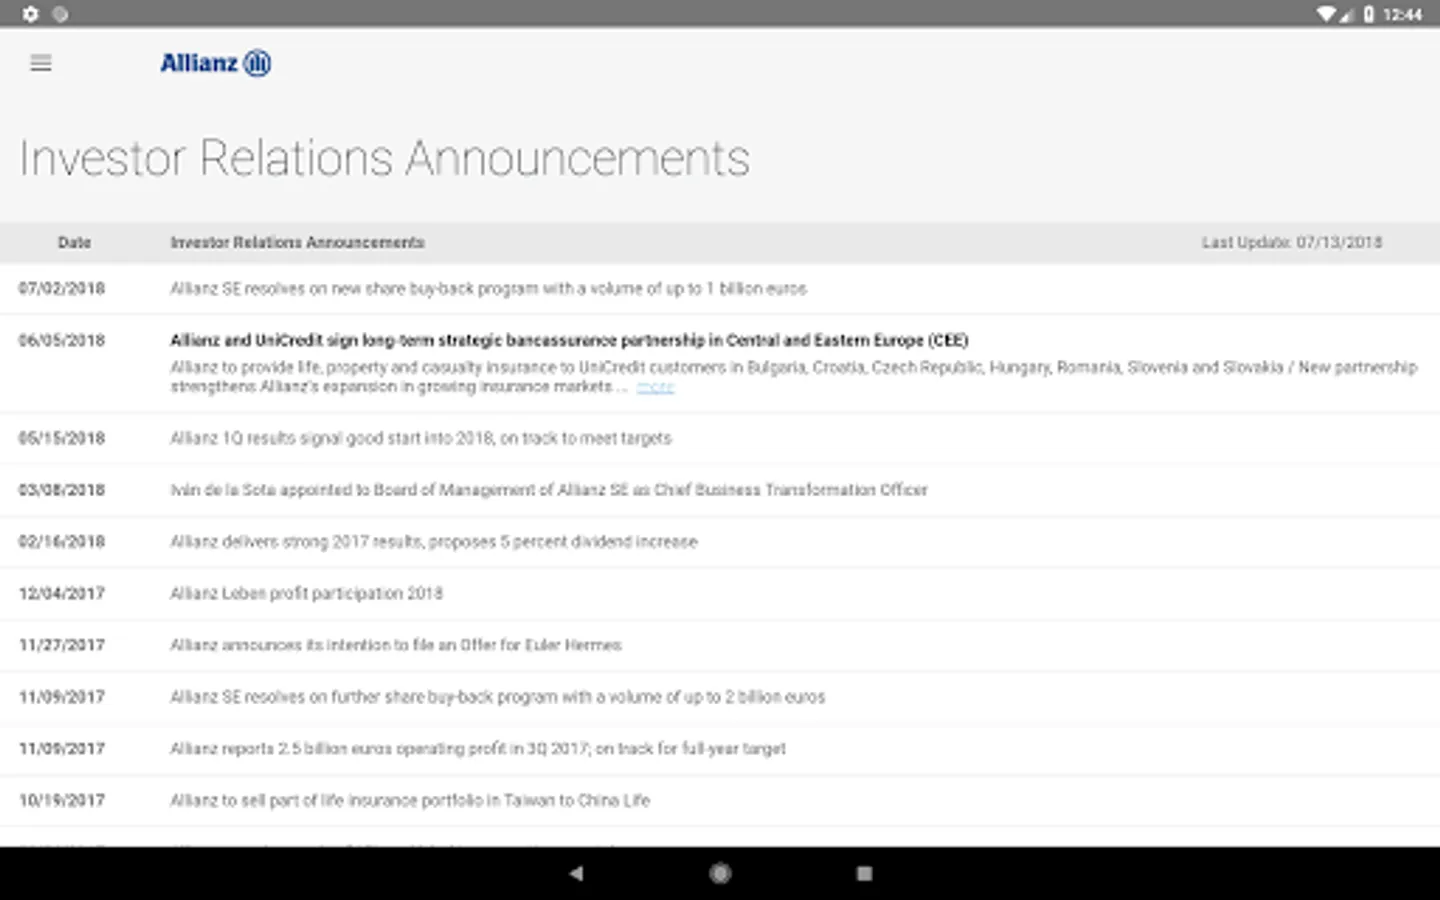Open Allianz Leben profit participation 2018
Screen dimensions: 1440x900
(306, 593)
